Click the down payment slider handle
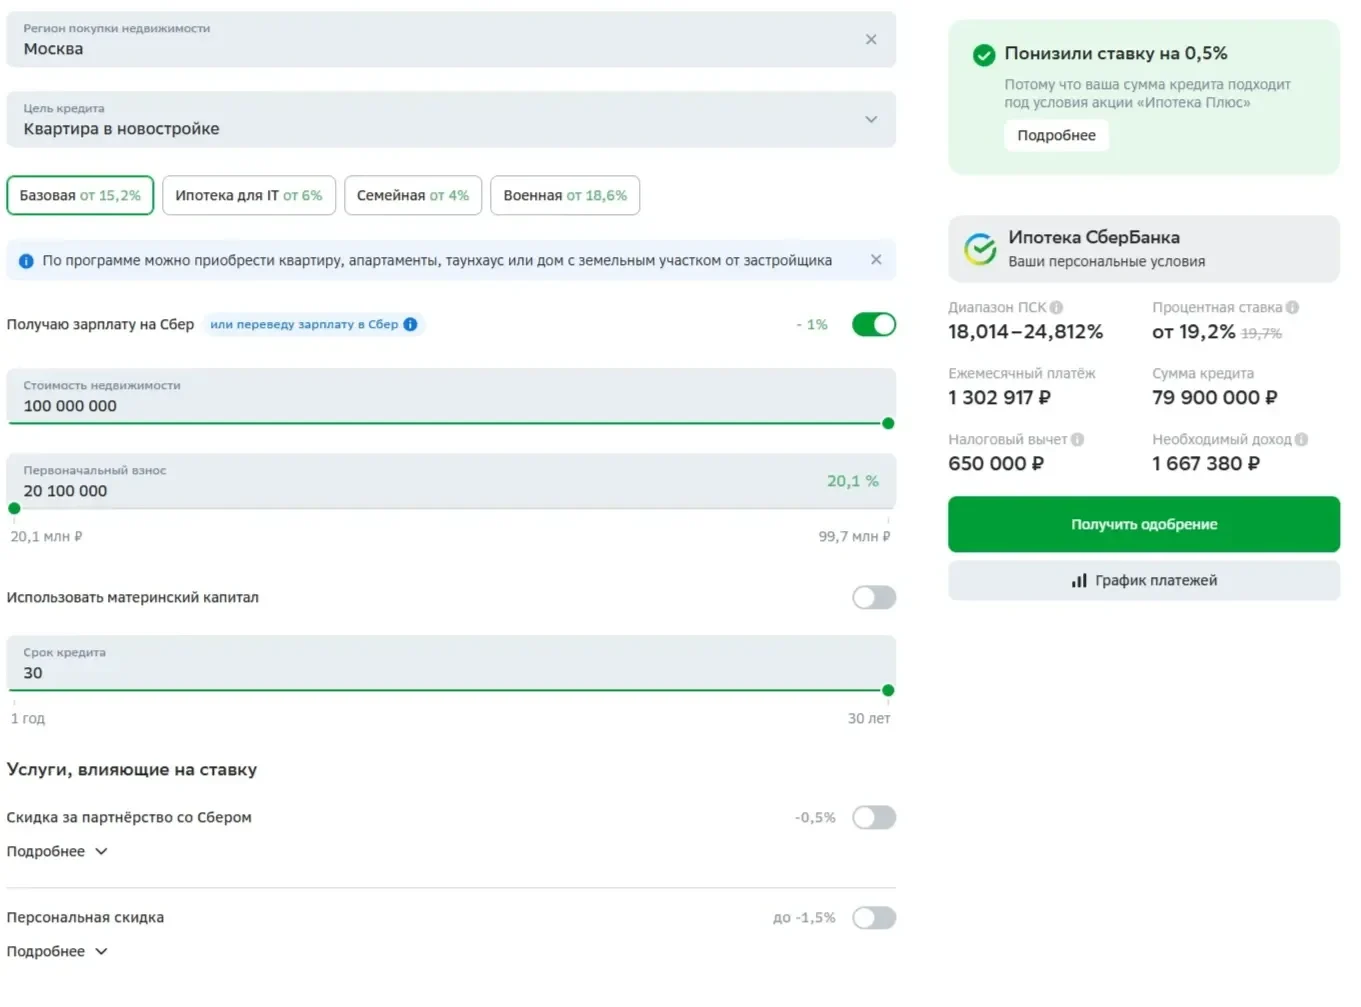The width and height of the screenshot is (1361, 1007). (14, 509)
